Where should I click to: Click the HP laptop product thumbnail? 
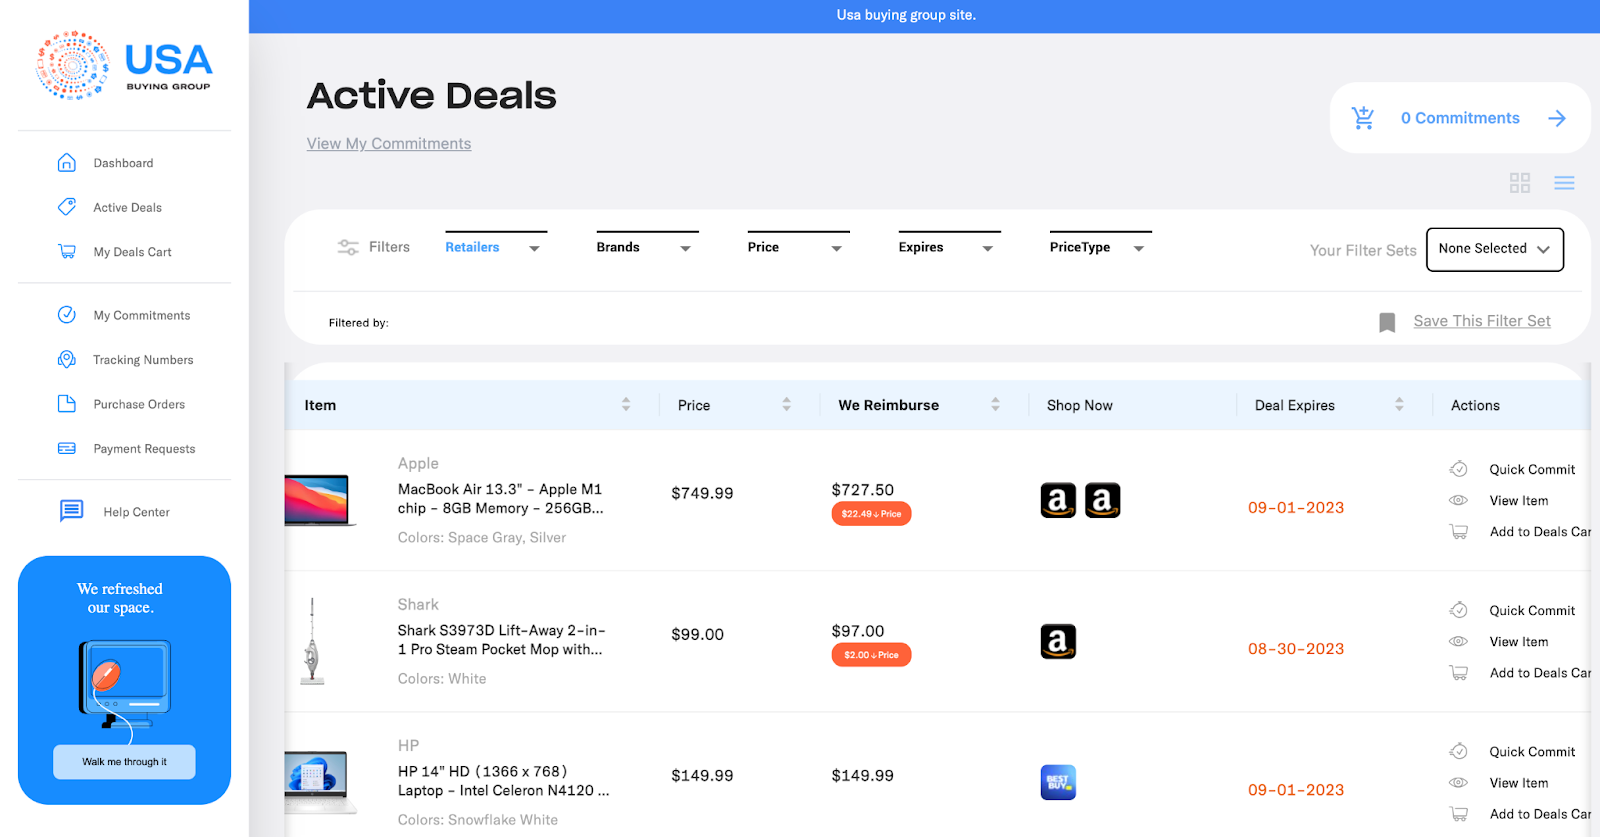(320, 782)
